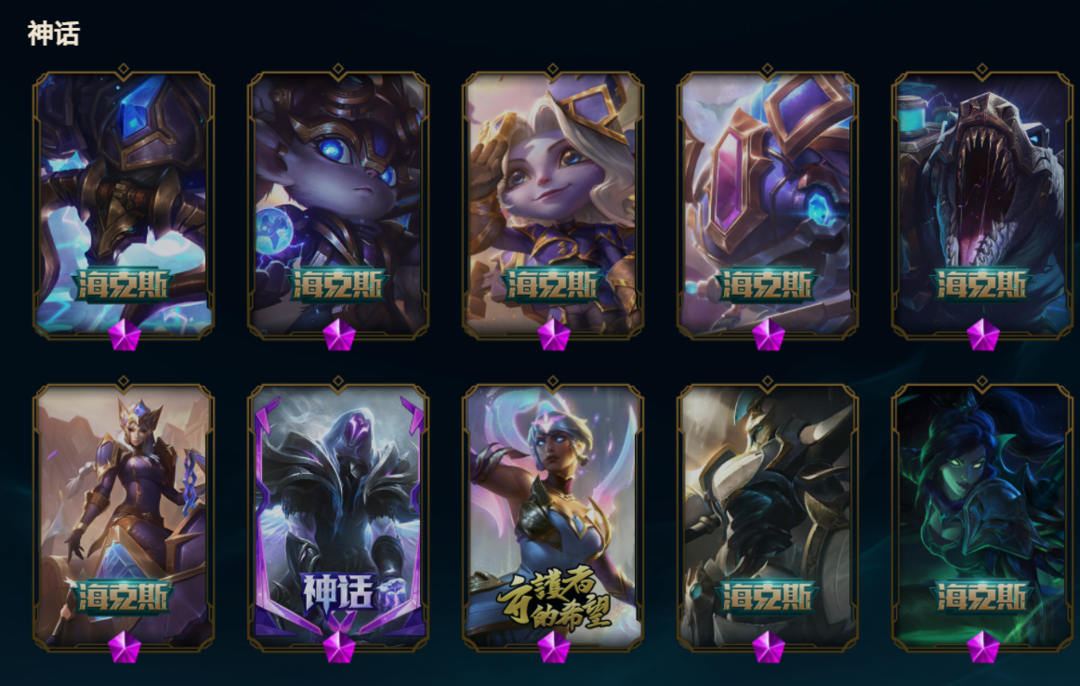Click the gem beneath the purple crystal hammer card
This screenshot has height=686, width=1080.
point(769,335)
